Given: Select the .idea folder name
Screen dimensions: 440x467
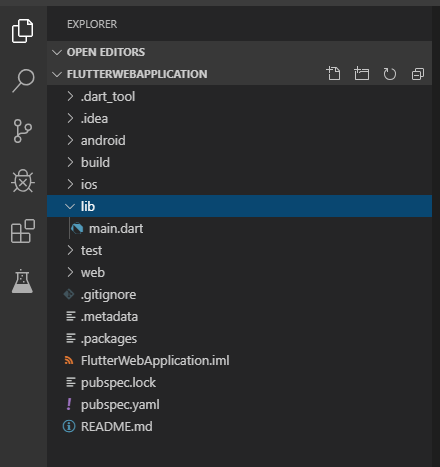Looking at the screenshot, I should pos(94,119).
